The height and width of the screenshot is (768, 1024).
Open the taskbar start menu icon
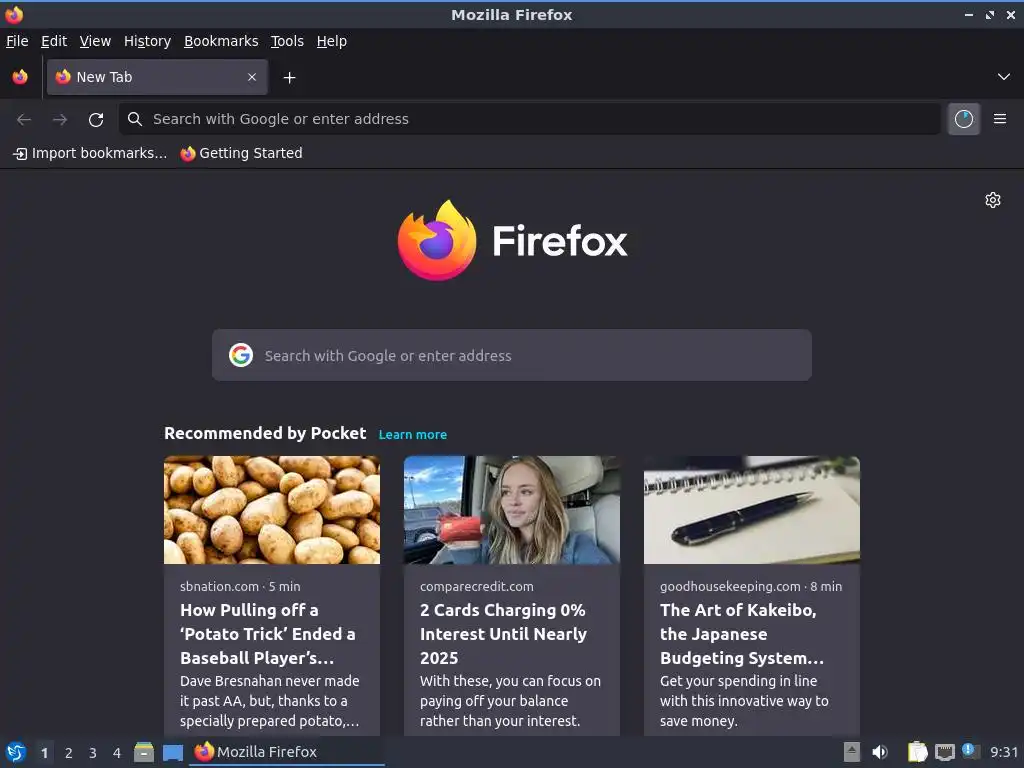(16, 752)
